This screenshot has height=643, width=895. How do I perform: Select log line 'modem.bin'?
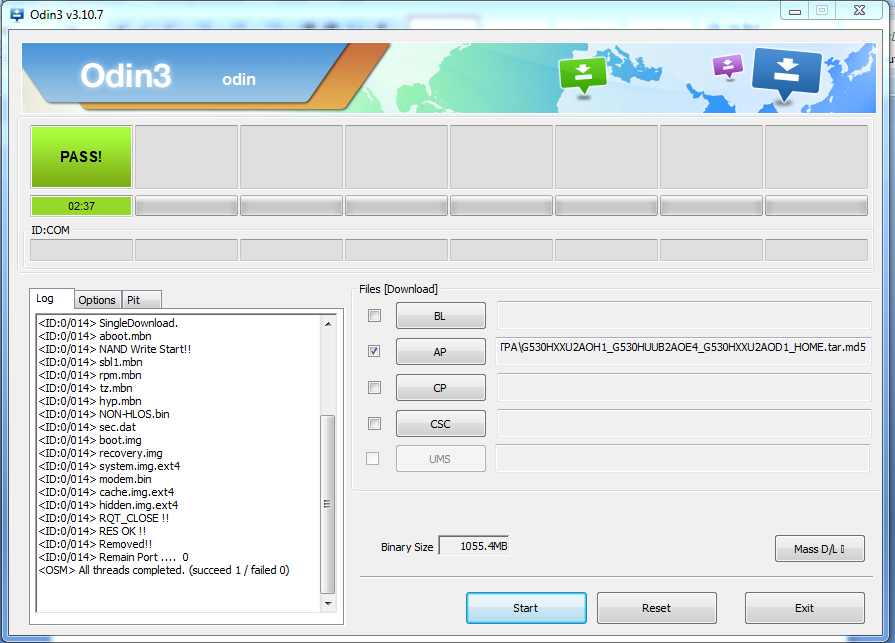pyautogui.click(x=95, y=479)
